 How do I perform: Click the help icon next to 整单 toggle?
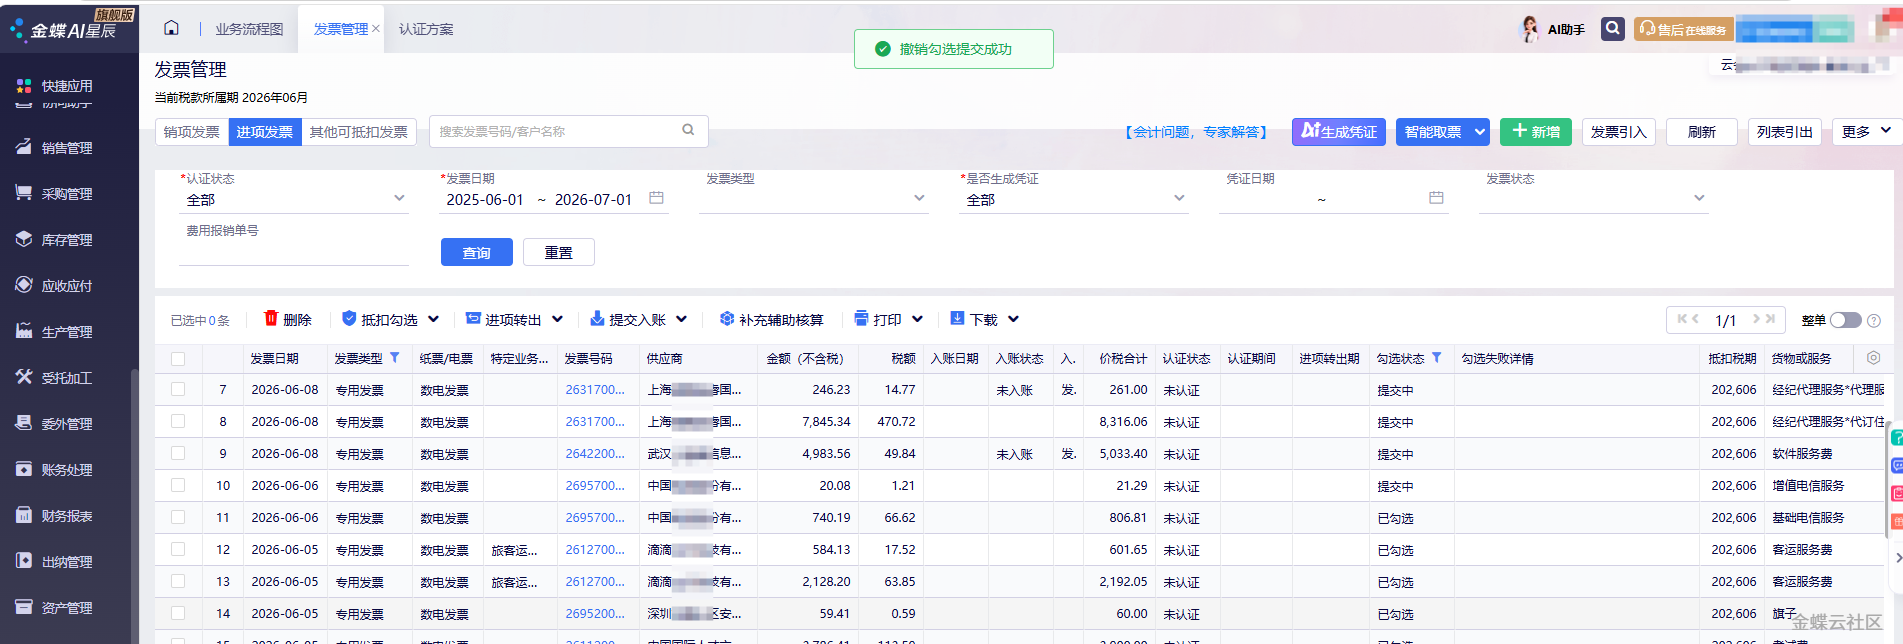1874,321
